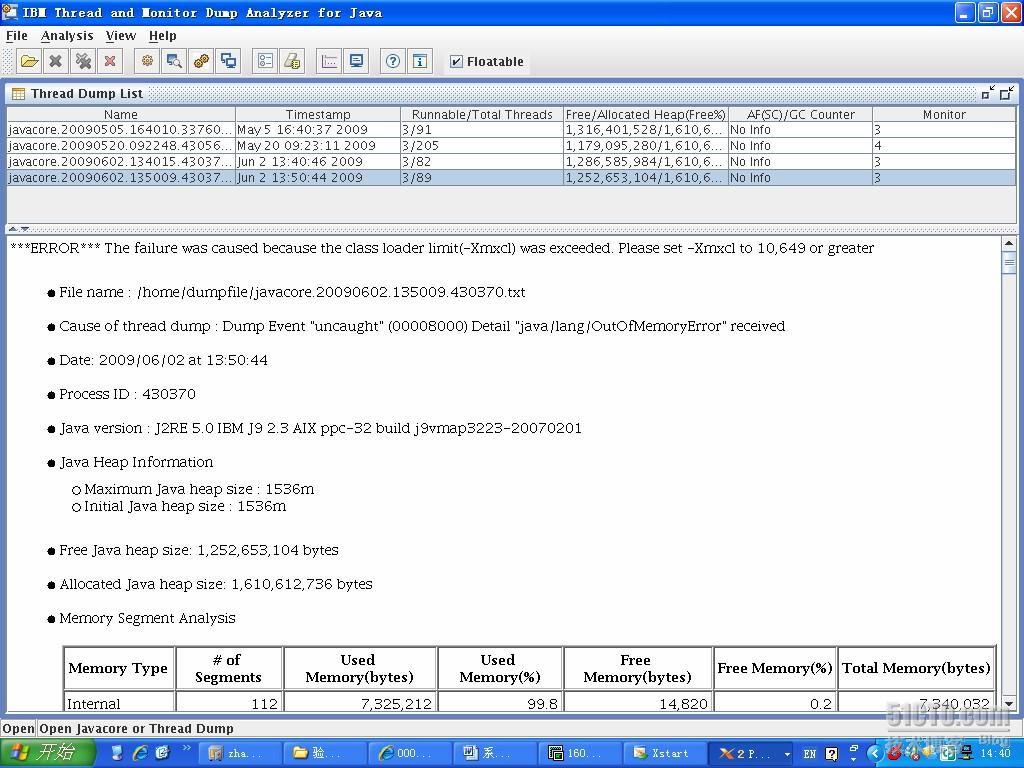Click the double gears compare threads icon
Screen dimensions: 1024x768
click(201, 61)
